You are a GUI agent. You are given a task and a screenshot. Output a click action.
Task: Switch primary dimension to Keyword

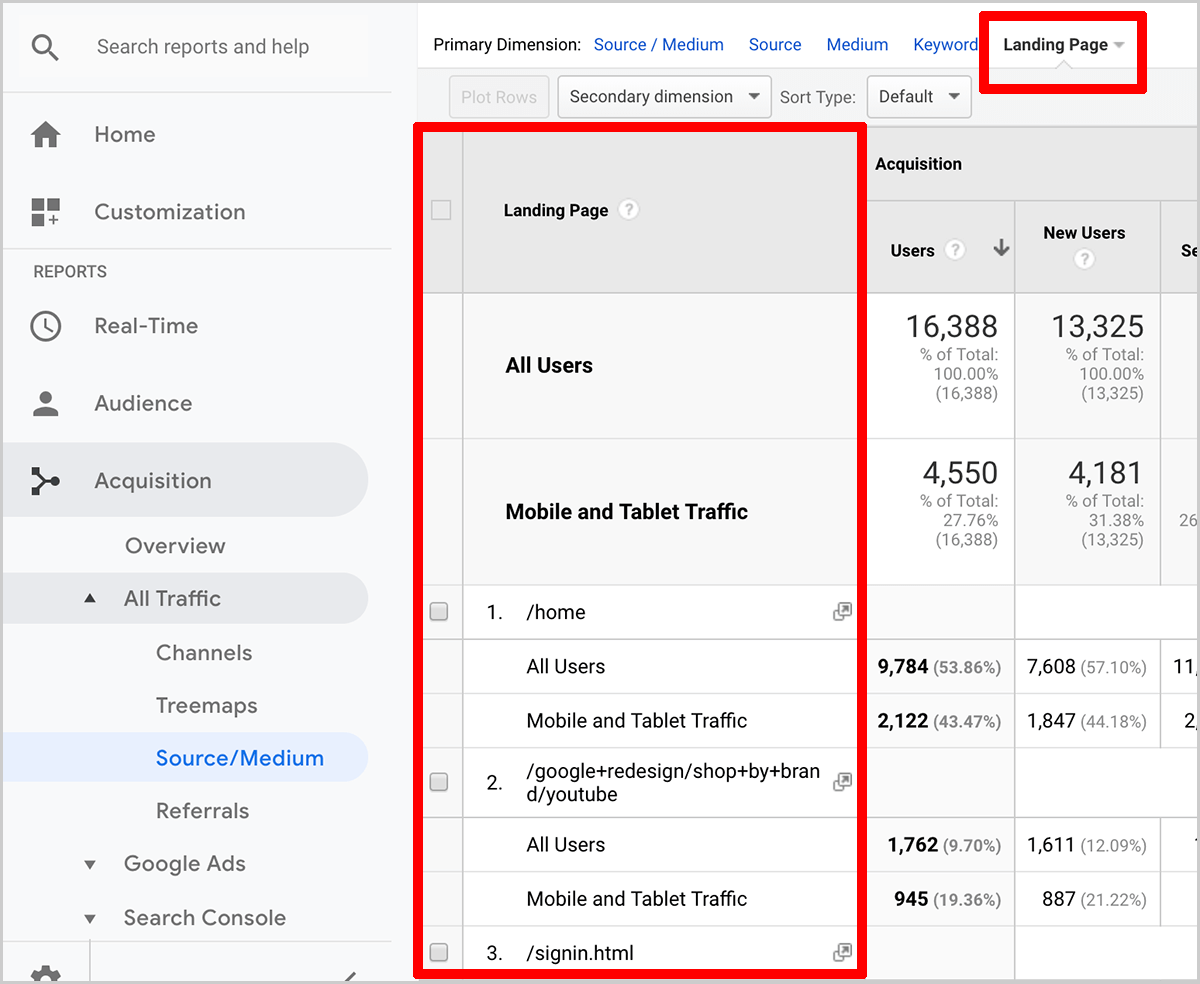[945, 45]
